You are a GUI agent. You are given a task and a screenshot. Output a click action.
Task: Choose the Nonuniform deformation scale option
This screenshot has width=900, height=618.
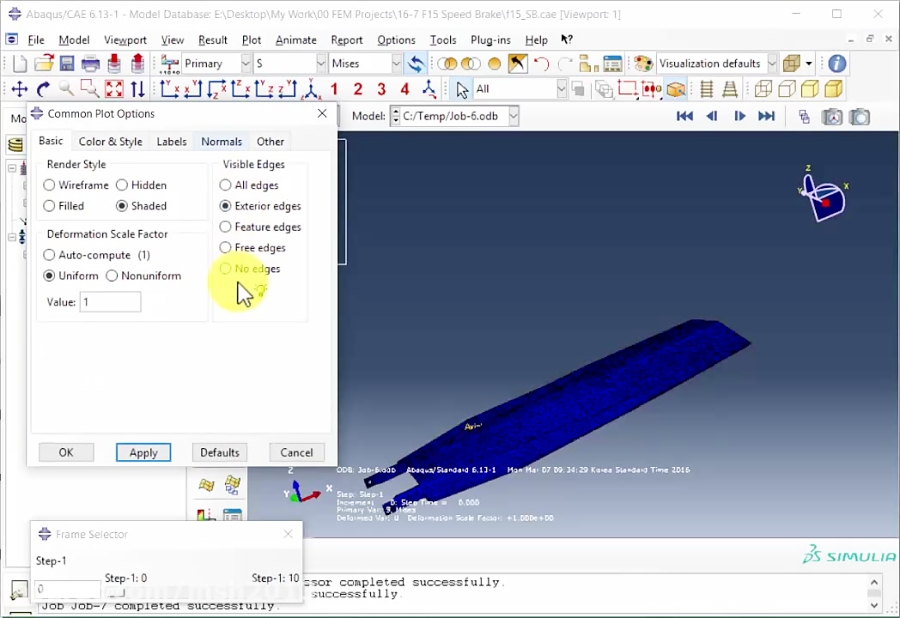click(x=111, y=275)
